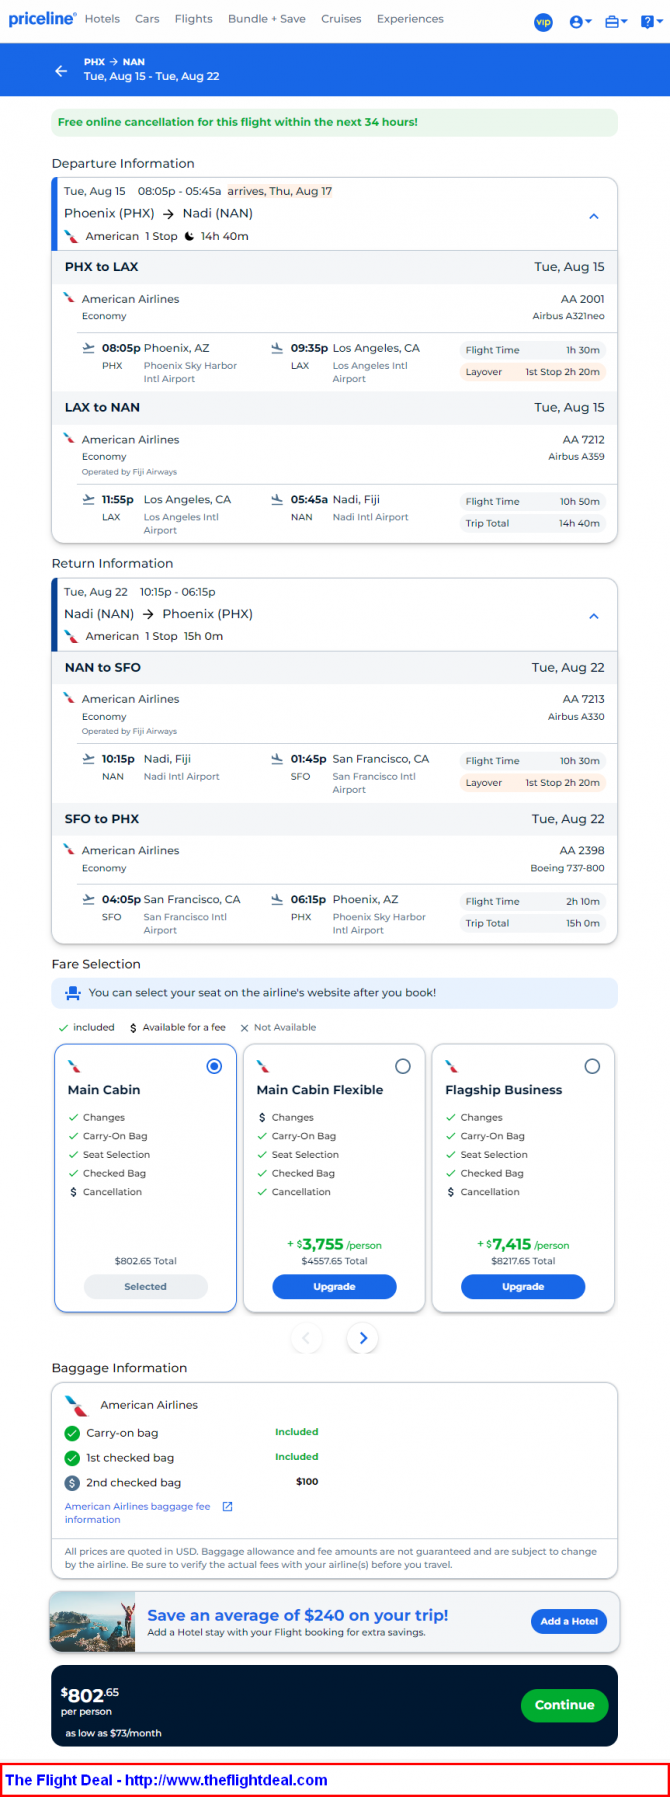
Task: Open the account profile menu
Action: point(580,22)
